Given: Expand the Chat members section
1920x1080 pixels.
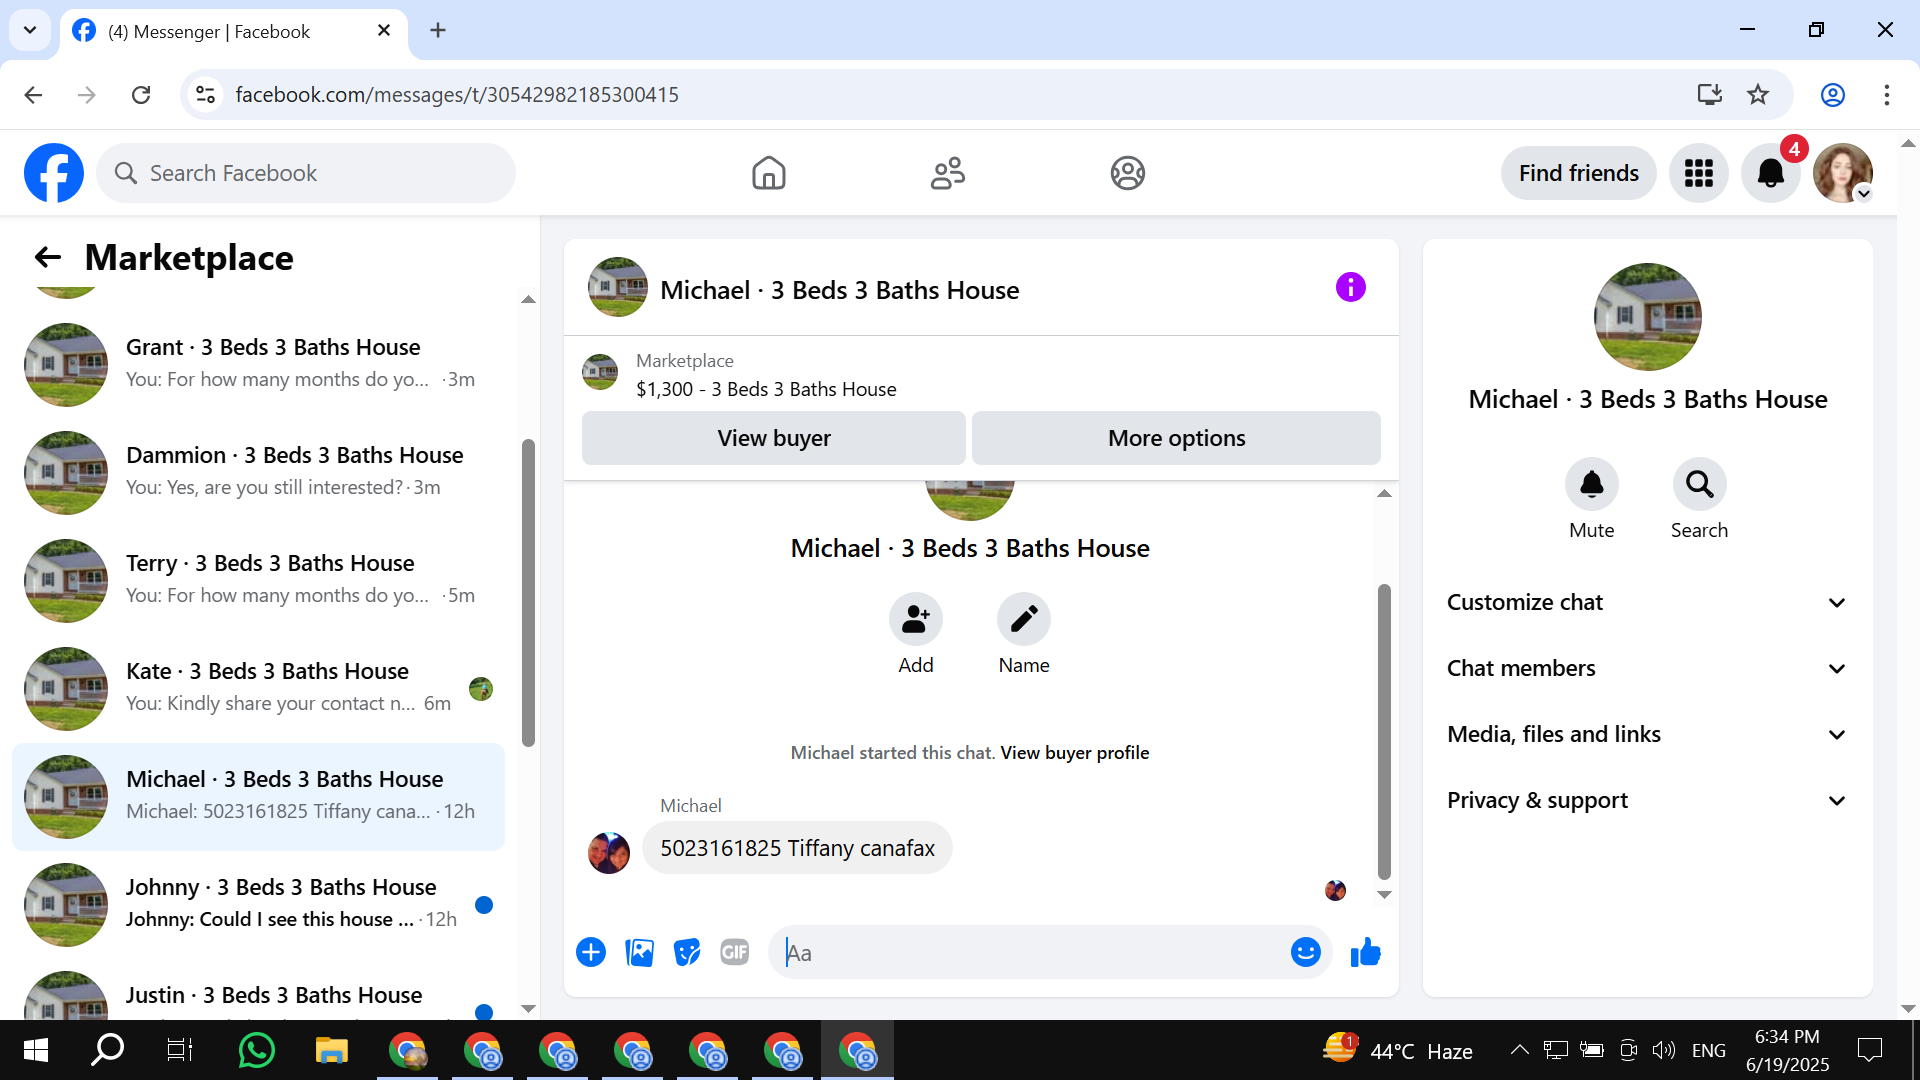Looking at the screenshot, I should pos(1647,668).
